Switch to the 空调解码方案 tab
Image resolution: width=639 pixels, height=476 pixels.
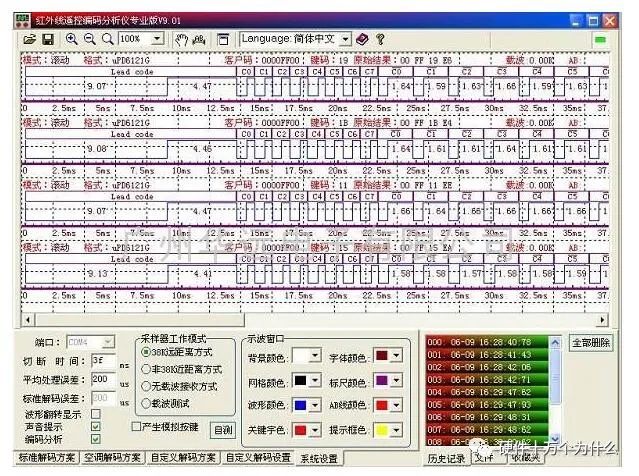(x=112, y=458)
